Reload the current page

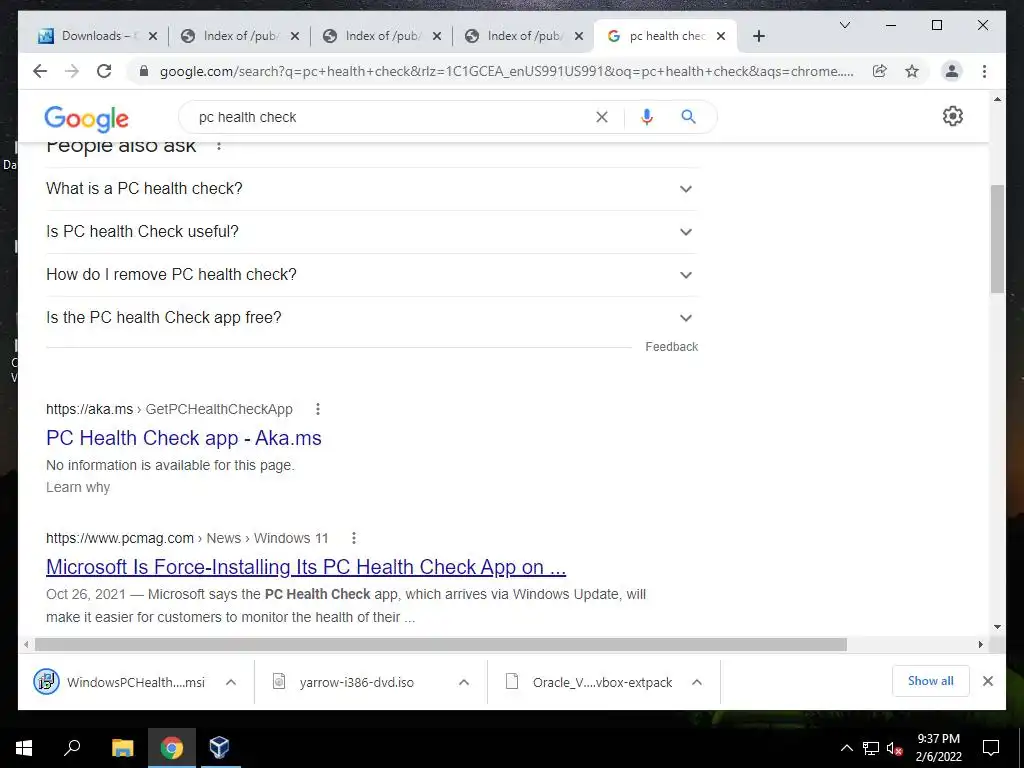[104, 71]
